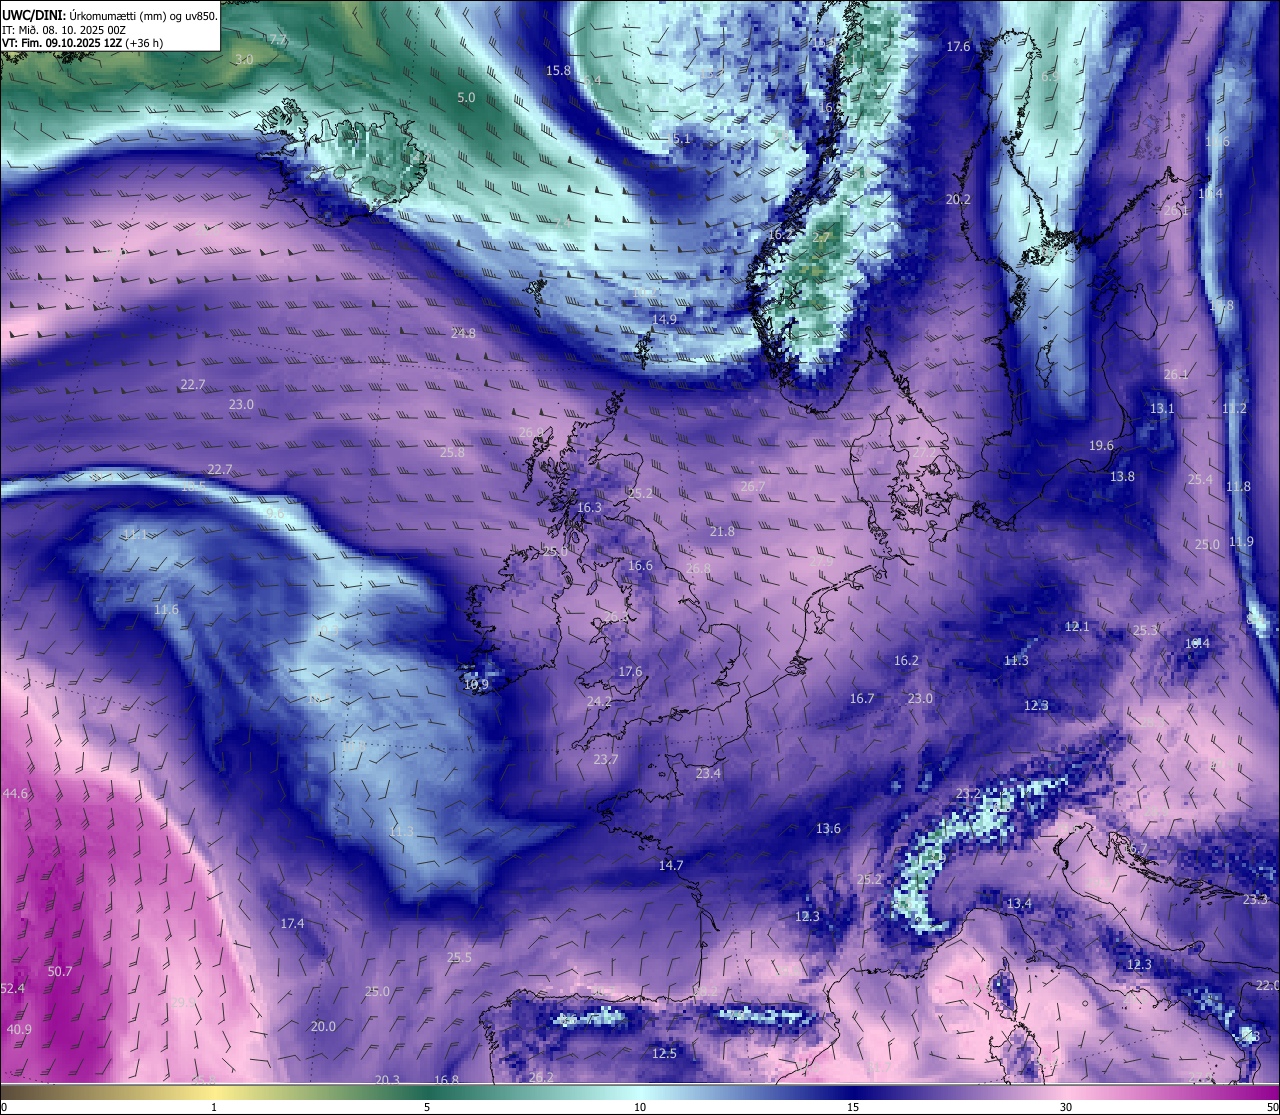This screenshot has width=1280, height=1115.
Task: Click the map value '20.2'
Action: [x=958, y=199]
